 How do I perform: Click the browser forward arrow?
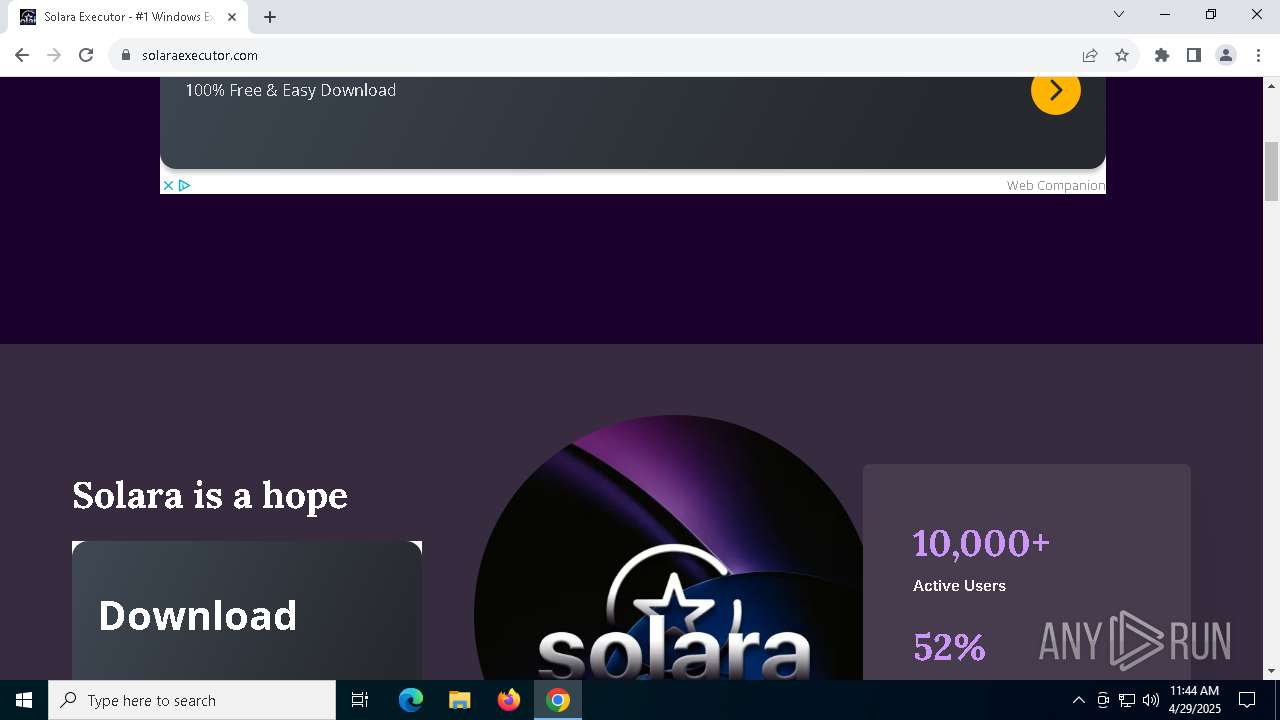click(x=54, y=55)
